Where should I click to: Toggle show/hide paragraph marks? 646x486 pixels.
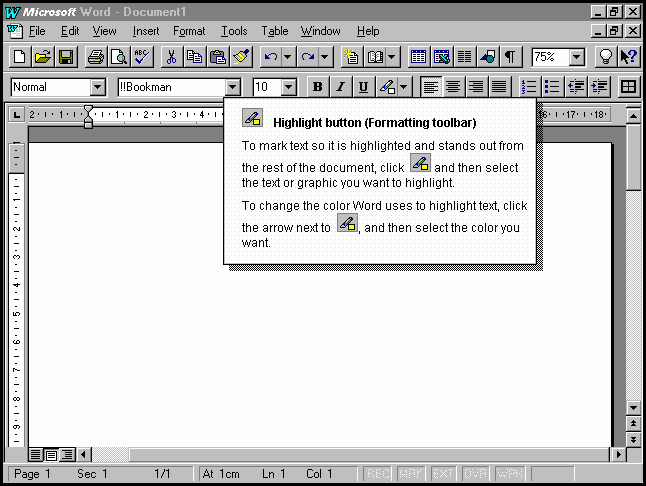(x=510, y=56)
